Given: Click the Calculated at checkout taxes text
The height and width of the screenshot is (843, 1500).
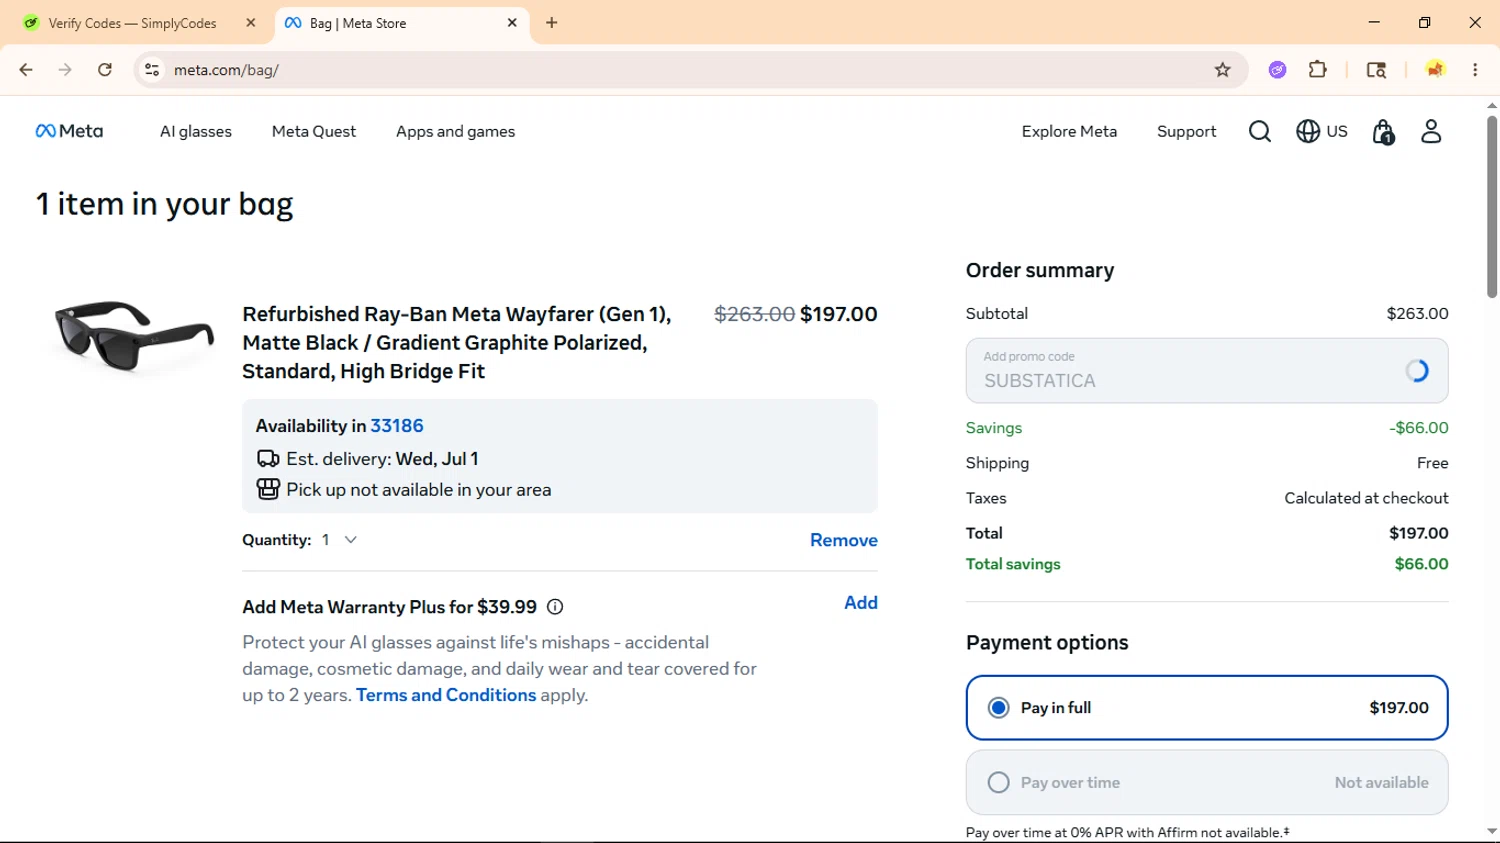Looking at the screenshot, I should (x=1366, y=498).
